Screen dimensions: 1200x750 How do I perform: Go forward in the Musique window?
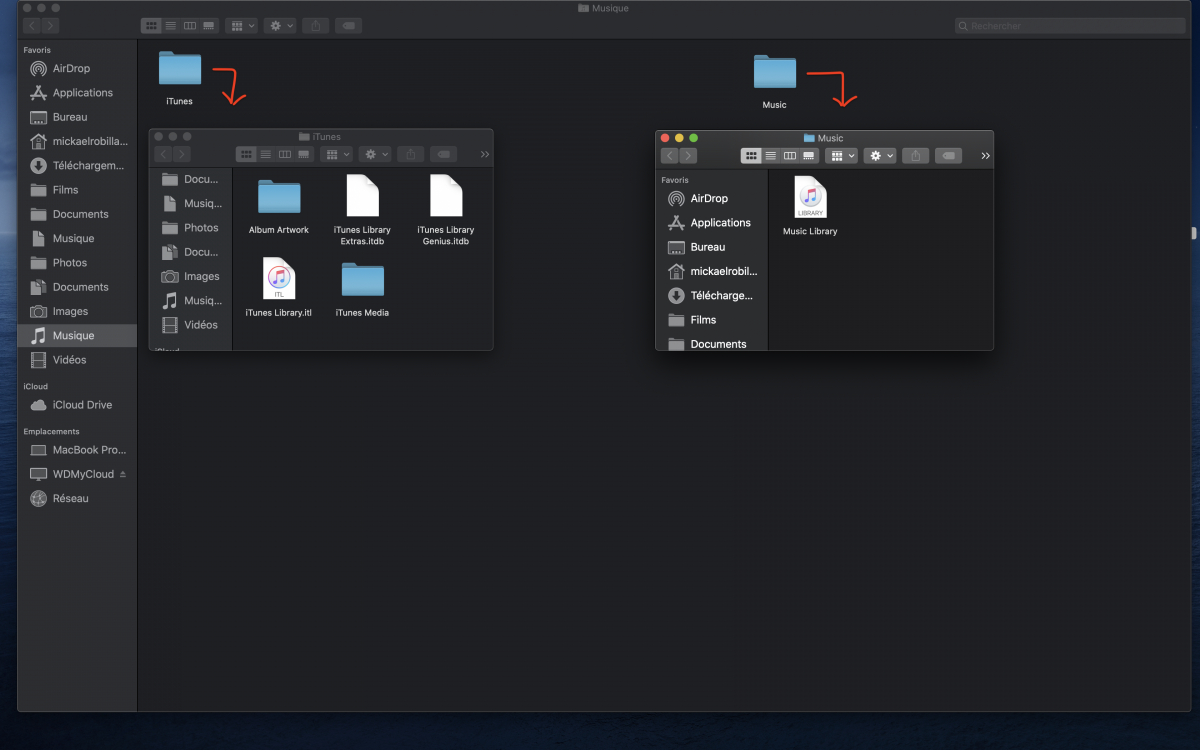[x=50, y=25]
